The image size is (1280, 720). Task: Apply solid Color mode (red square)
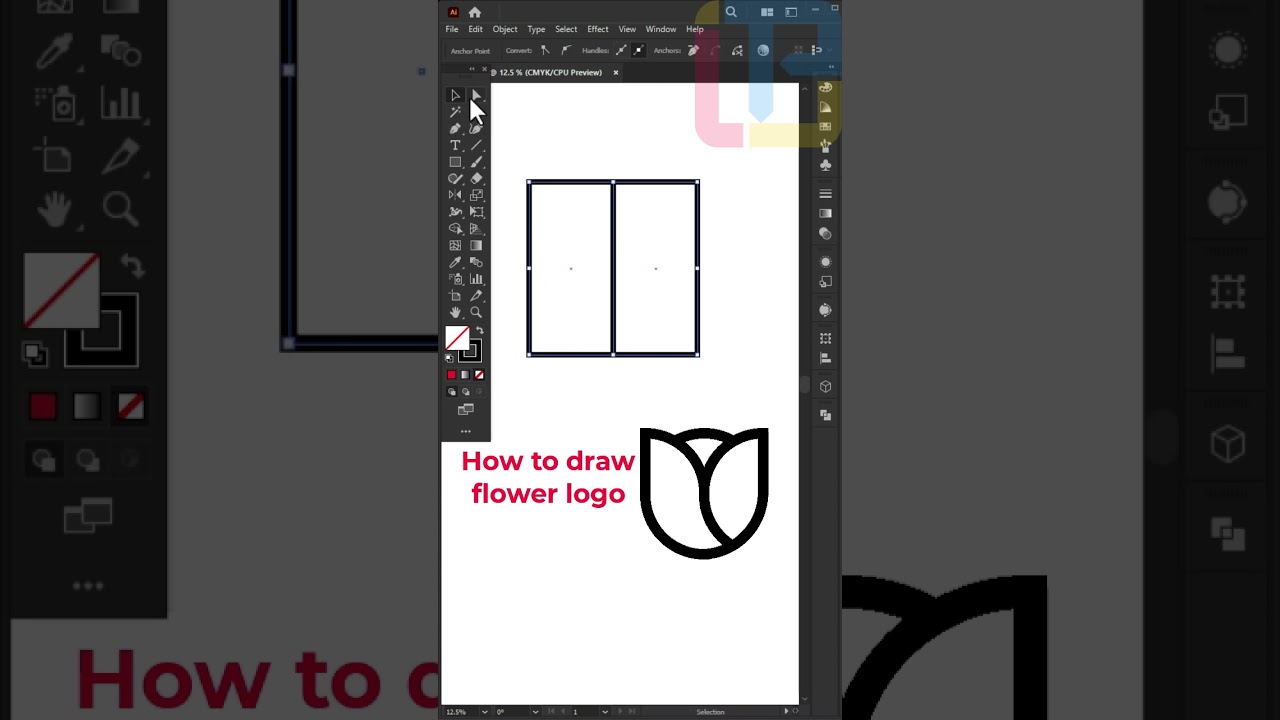[451, 375]
